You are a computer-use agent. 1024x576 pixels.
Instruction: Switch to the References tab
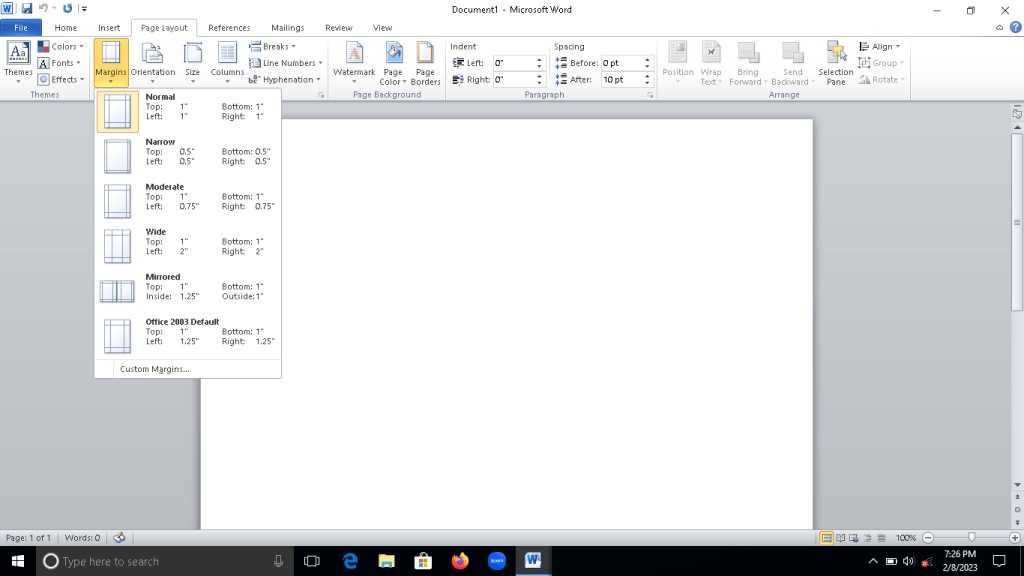coord(229,27)
